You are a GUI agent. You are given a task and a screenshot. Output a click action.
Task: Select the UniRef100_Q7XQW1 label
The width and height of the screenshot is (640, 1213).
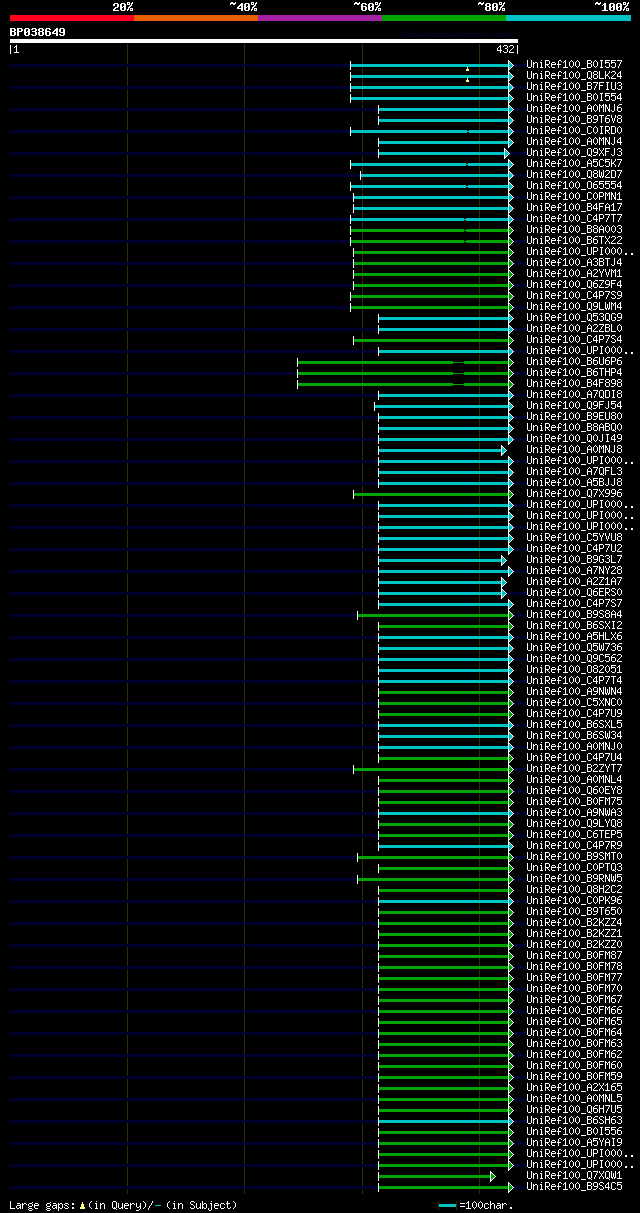pos(574,1175)
